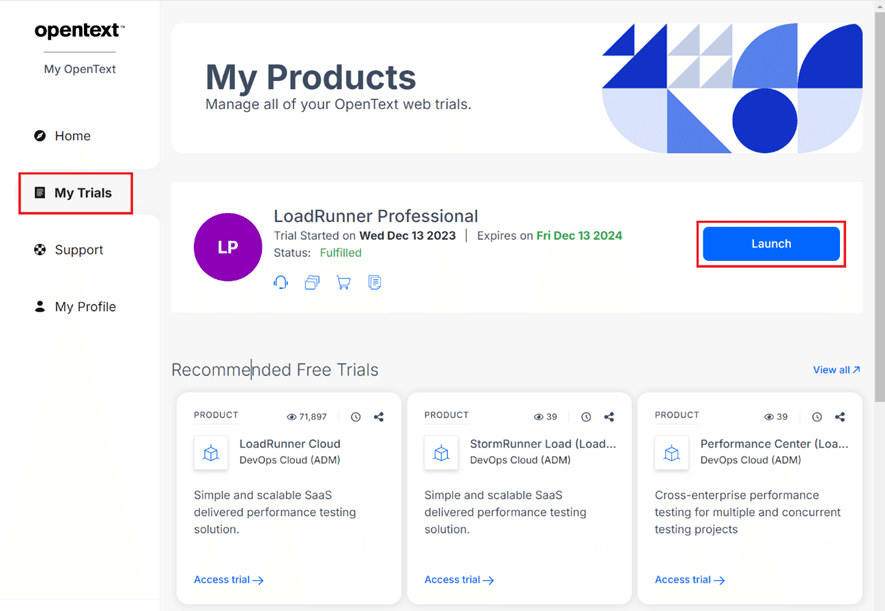This screenshot has height=611, width=885.
Task: Launch LoadRunner Professional trial
Action: pyautogui.click(x=771, y=244)
